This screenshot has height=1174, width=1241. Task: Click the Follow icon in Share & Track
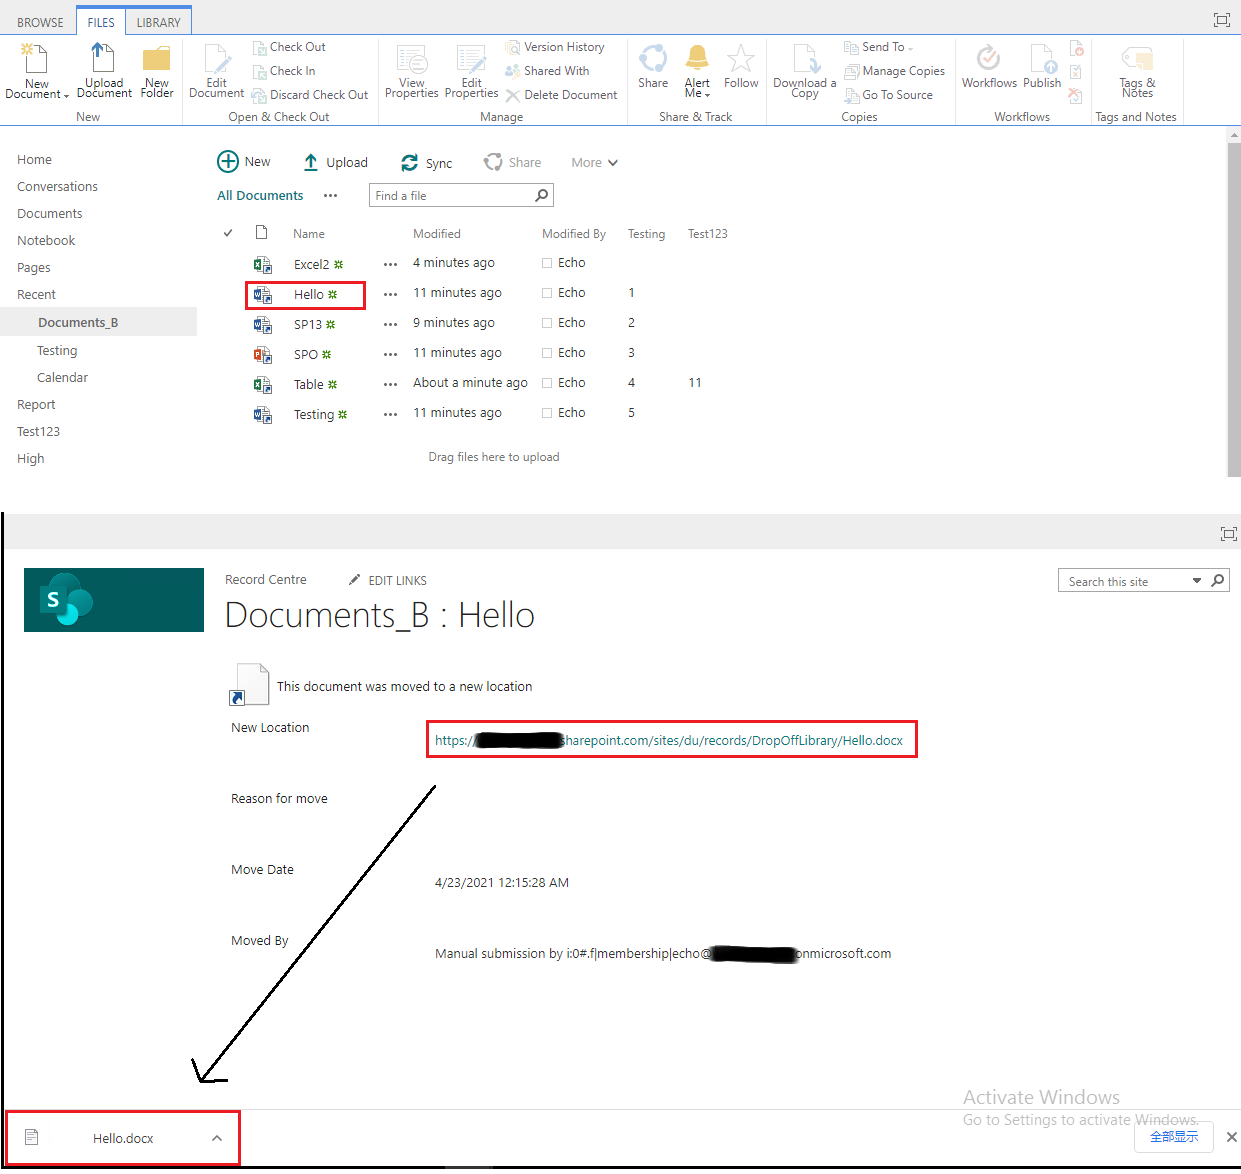tap(740, 62)
